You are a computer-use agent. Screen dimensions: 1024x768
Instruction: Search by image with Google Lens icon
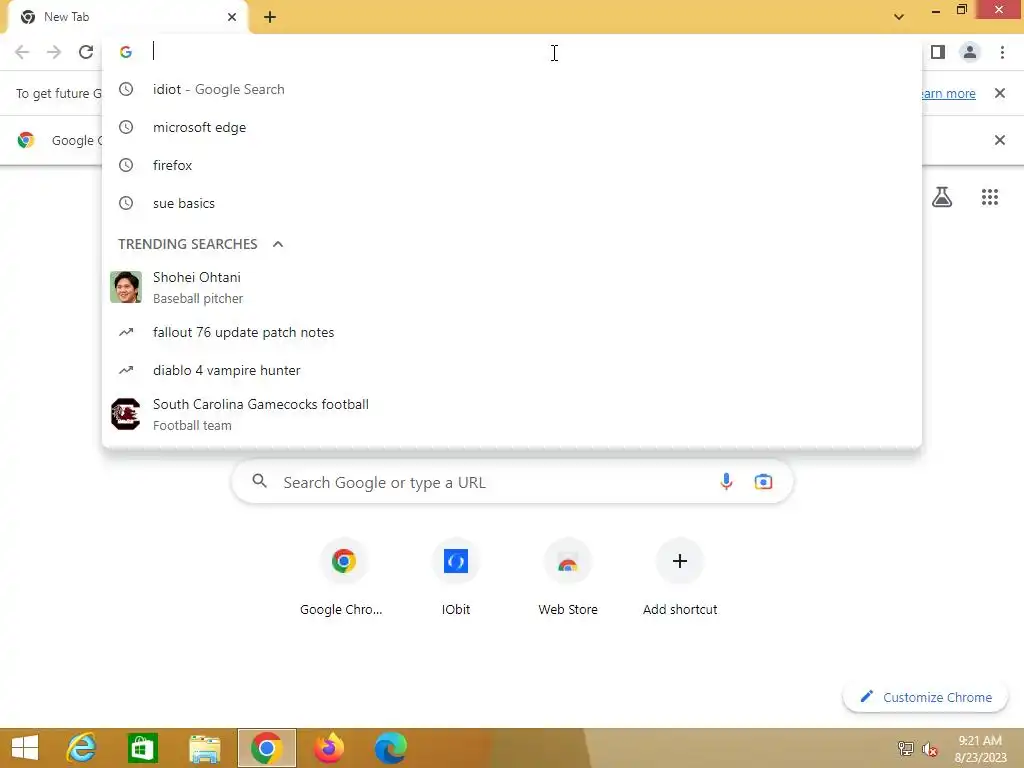coord(763,482)
